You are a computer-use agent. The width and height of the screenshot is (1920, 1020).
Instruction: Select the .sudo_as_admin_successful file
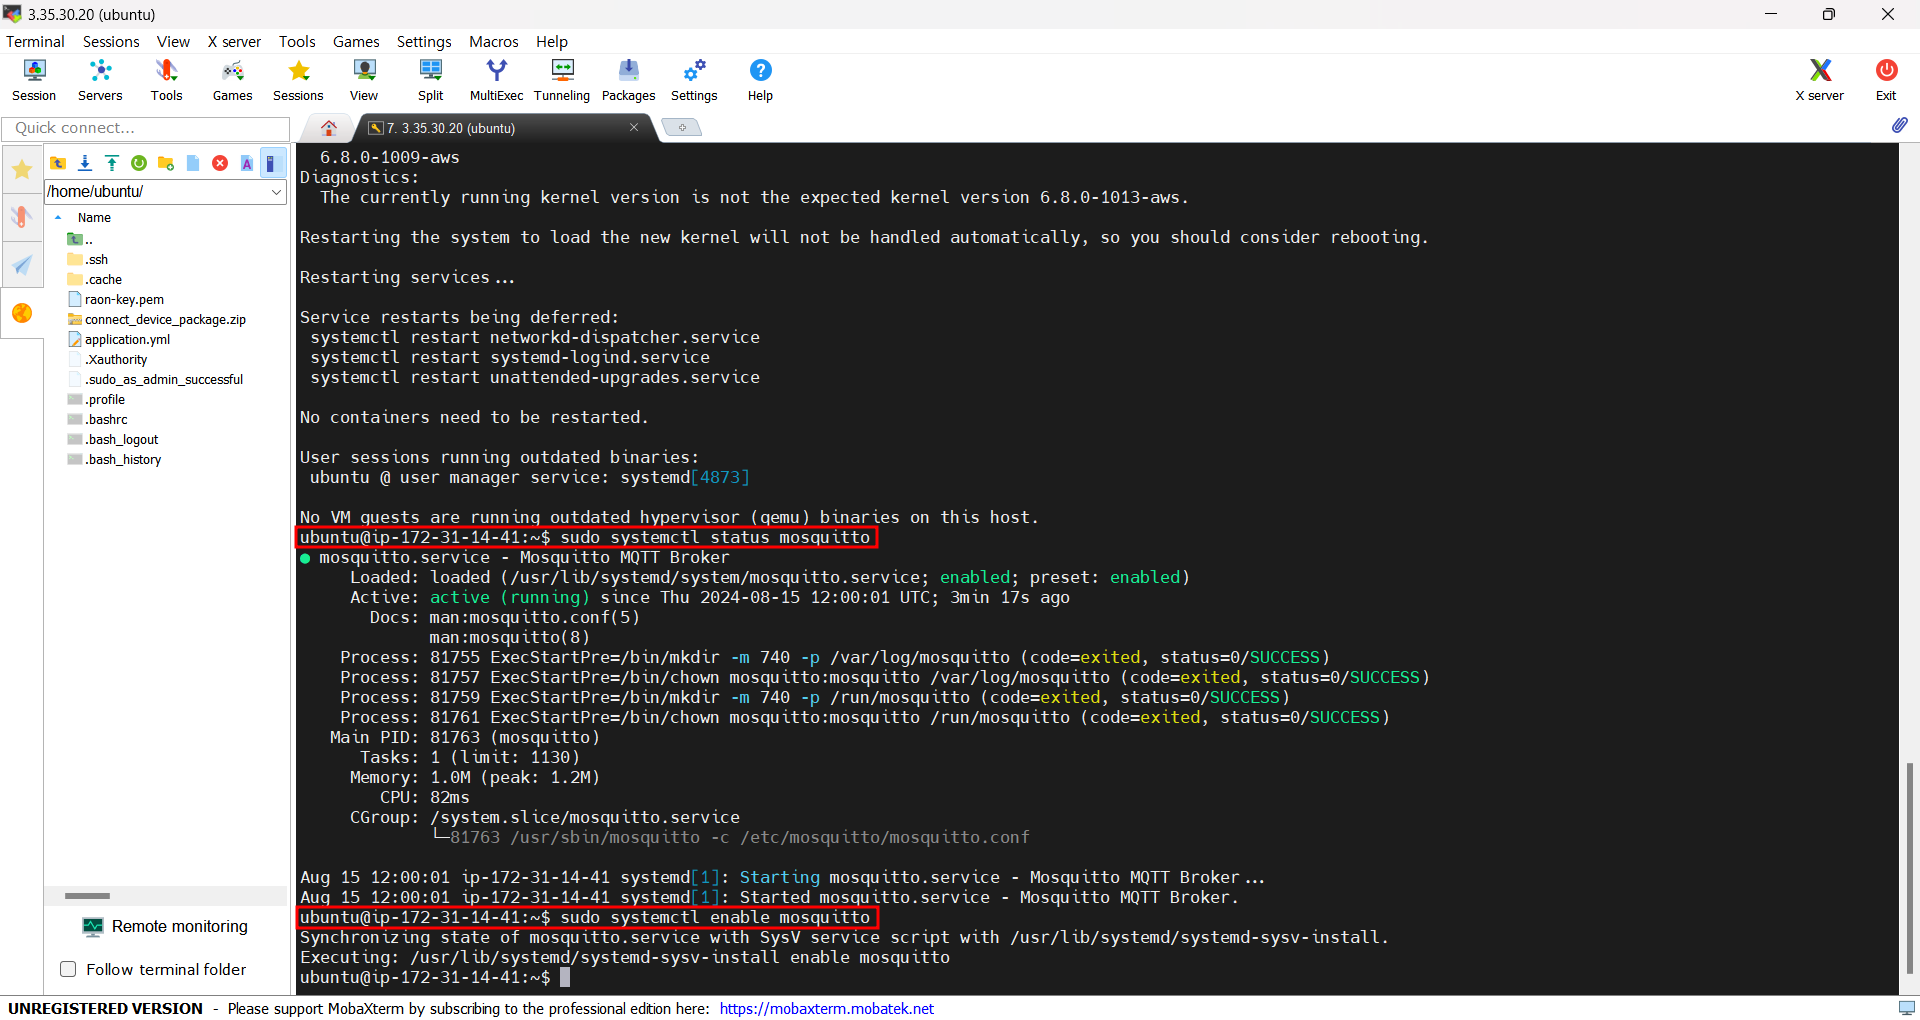(156, 379)
